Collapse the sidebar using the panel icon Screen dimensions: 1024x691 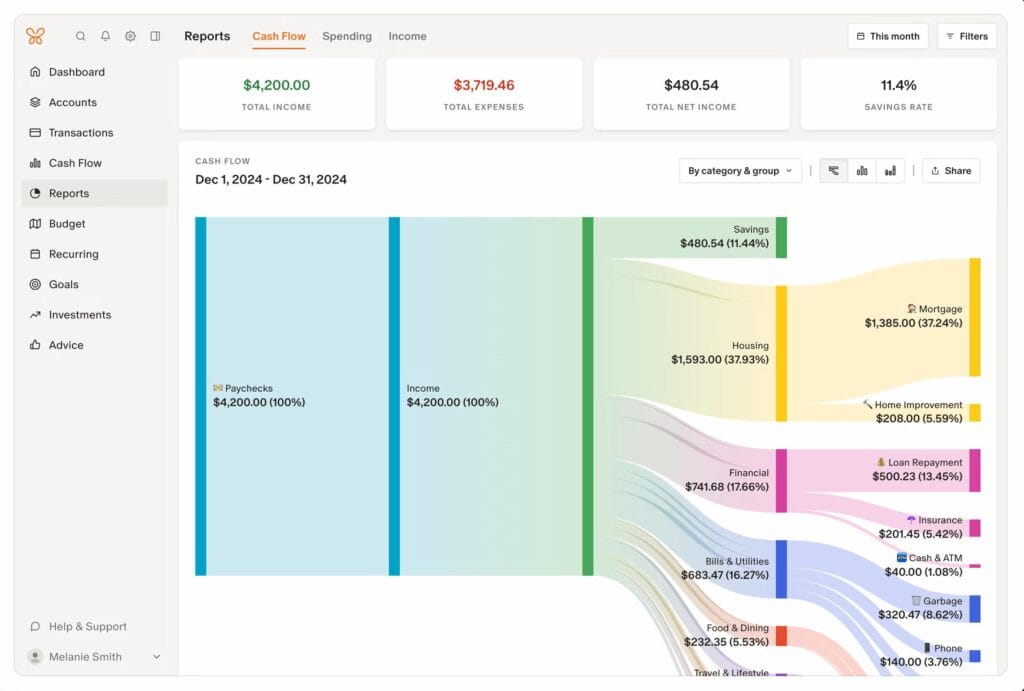pos(155,35)
